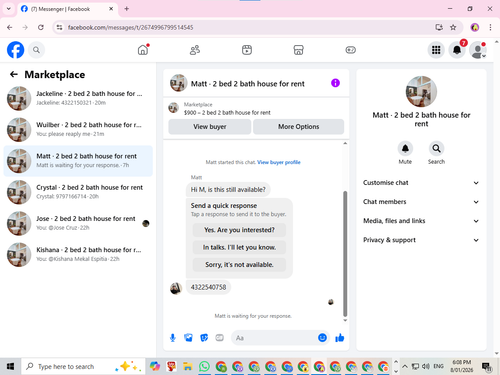The image size is (500, 375).
Task: Open the Jackeline conversation
Action: [78, 98]
